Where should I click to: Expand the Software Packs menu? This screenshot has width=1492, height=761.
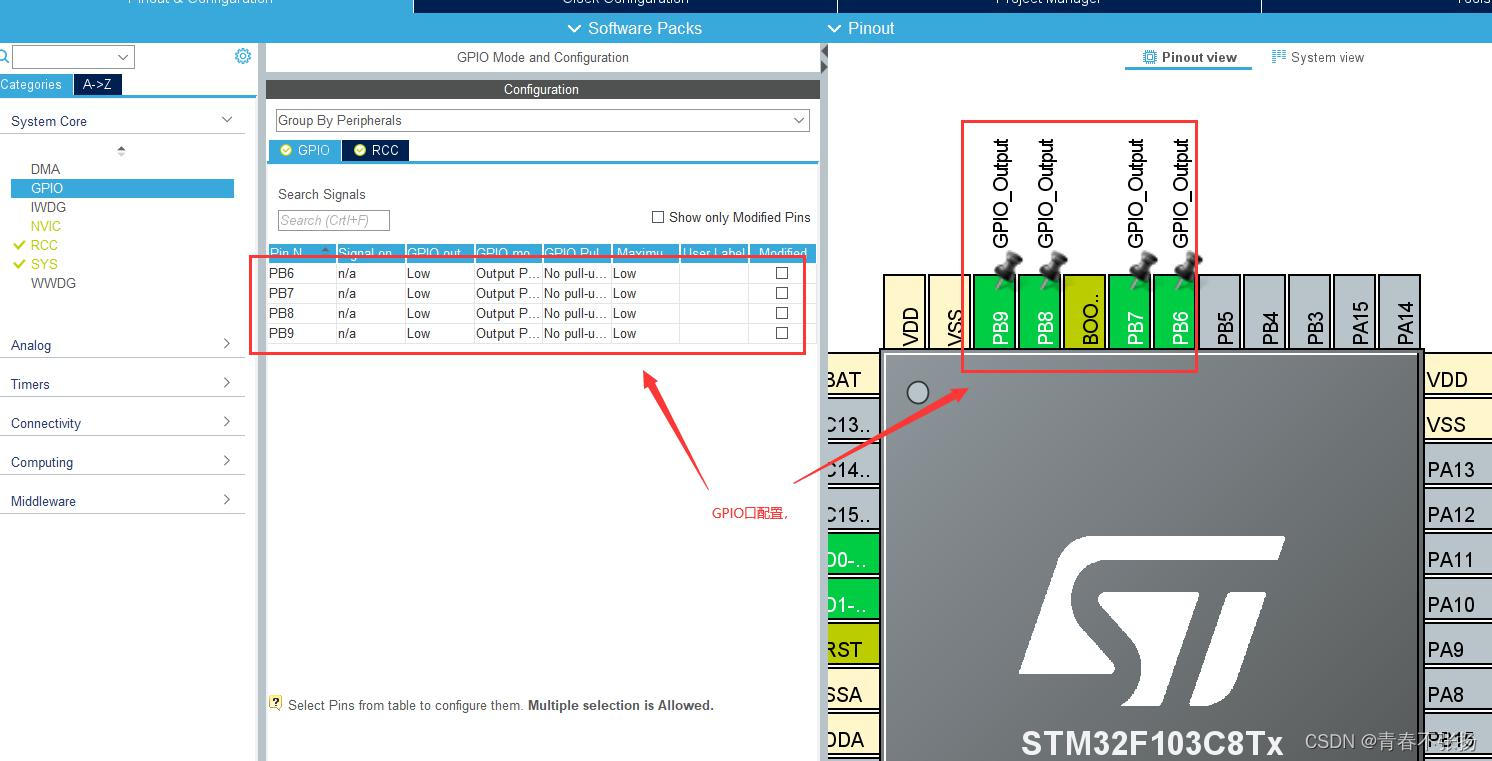[x=634, y=28]
